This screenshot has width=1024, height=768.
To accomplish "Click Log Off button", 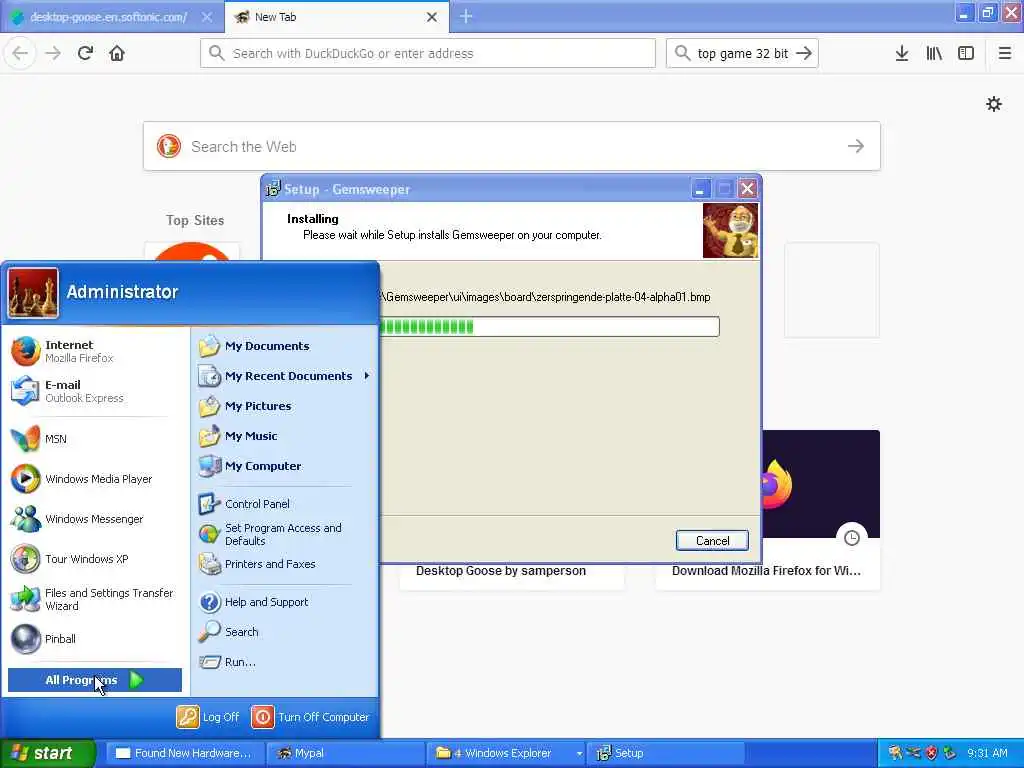I will (x=208, y=717).
